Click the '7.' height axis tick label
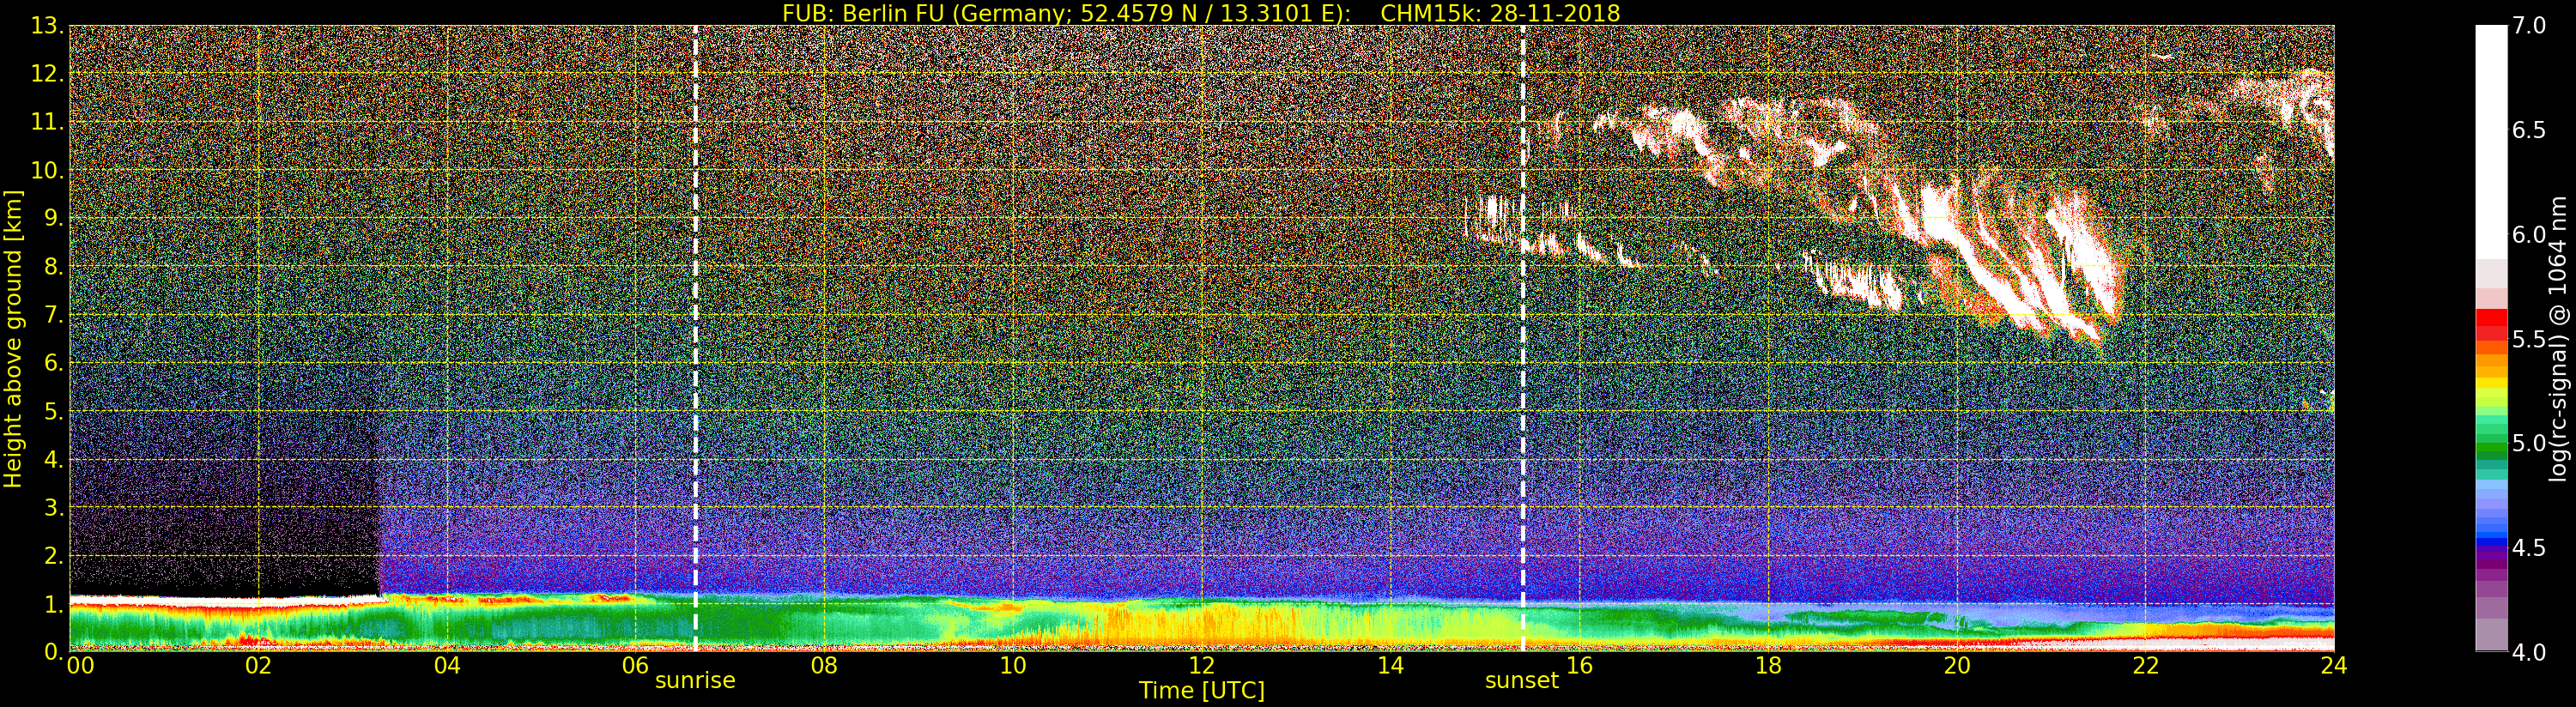Screen dimensions: 2576x707 click(x=54, y=315)
